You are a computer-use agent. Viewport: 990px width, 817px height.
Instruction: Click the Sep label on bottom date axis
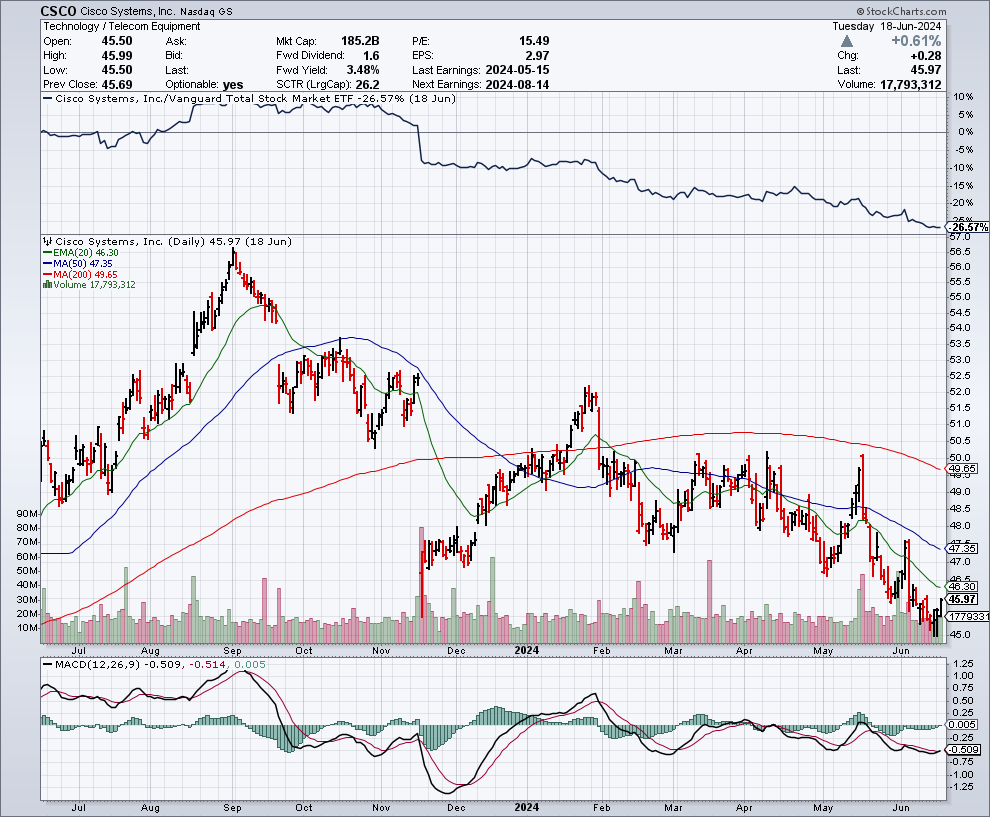pos(232,807)
